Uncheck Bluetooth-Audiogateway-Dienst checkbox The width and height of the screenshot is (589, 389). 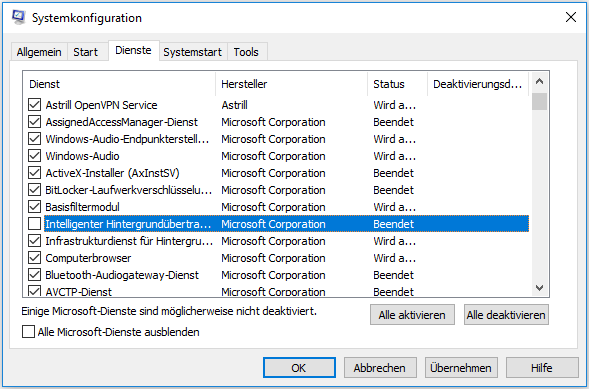[35, 275]
